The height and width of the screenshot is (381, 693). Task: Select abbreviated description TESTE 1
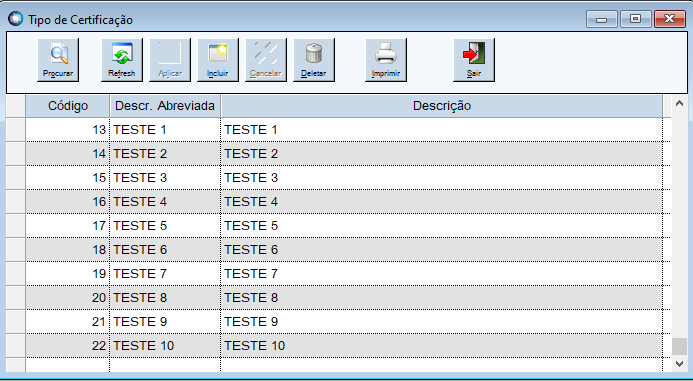pyautogui.click(x=165, y=130)
